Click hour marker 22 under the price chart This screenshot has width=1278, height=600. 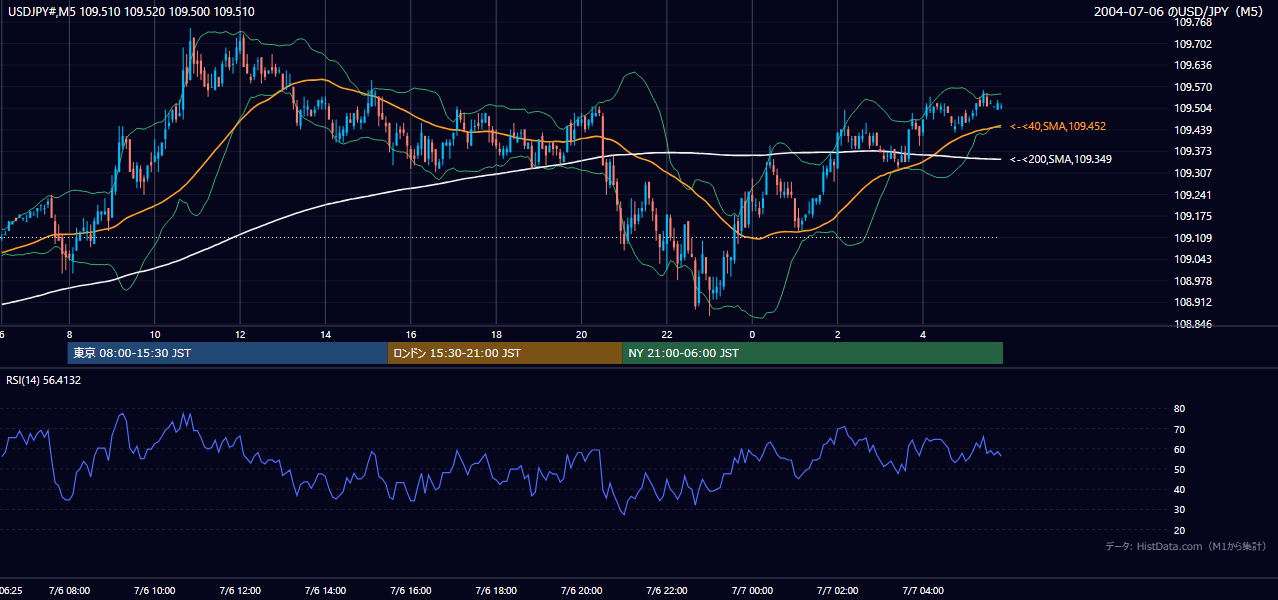tap(667, 334)
